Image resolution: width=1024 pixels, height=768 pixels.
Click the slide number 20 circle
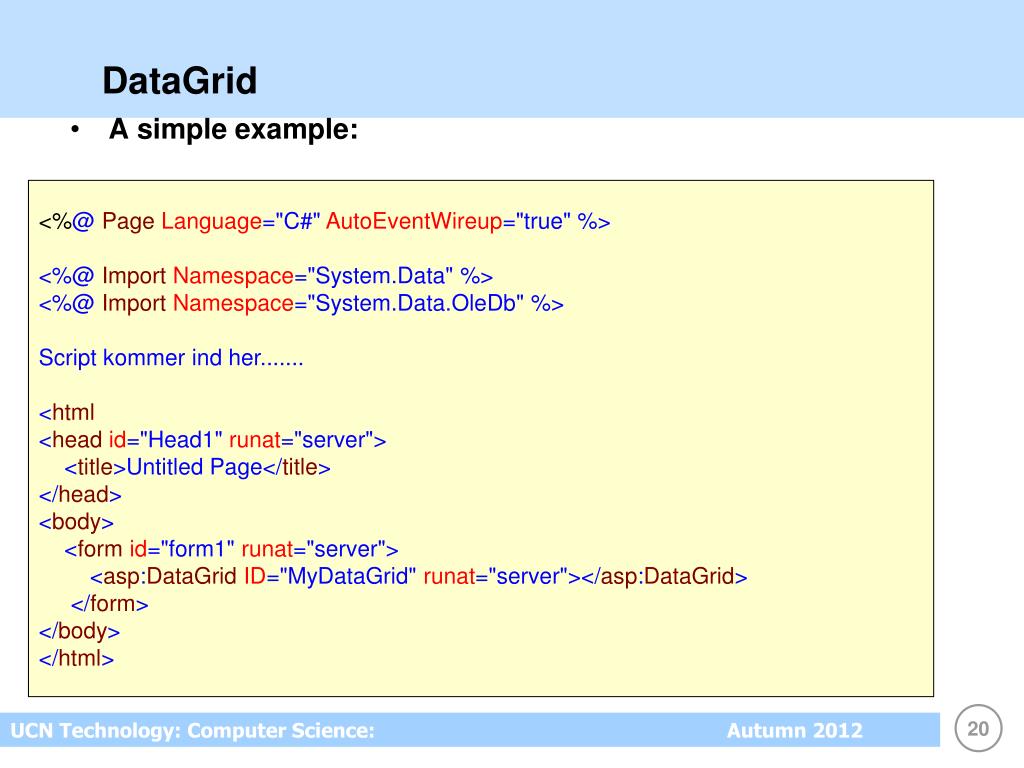coord(978,728)
